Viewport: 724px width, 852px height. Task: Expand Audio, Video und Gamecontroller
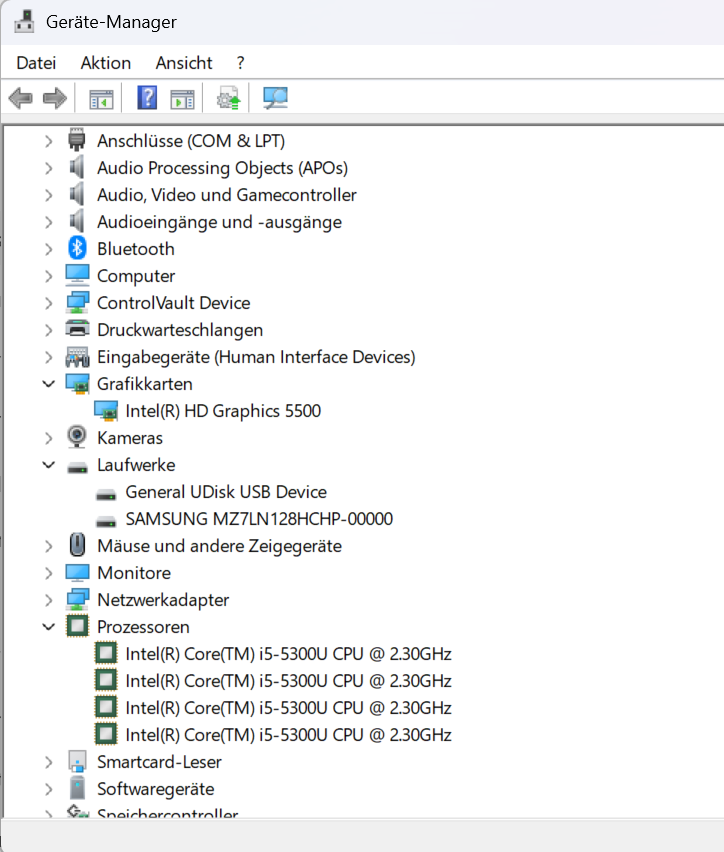(x=48, y=195)
